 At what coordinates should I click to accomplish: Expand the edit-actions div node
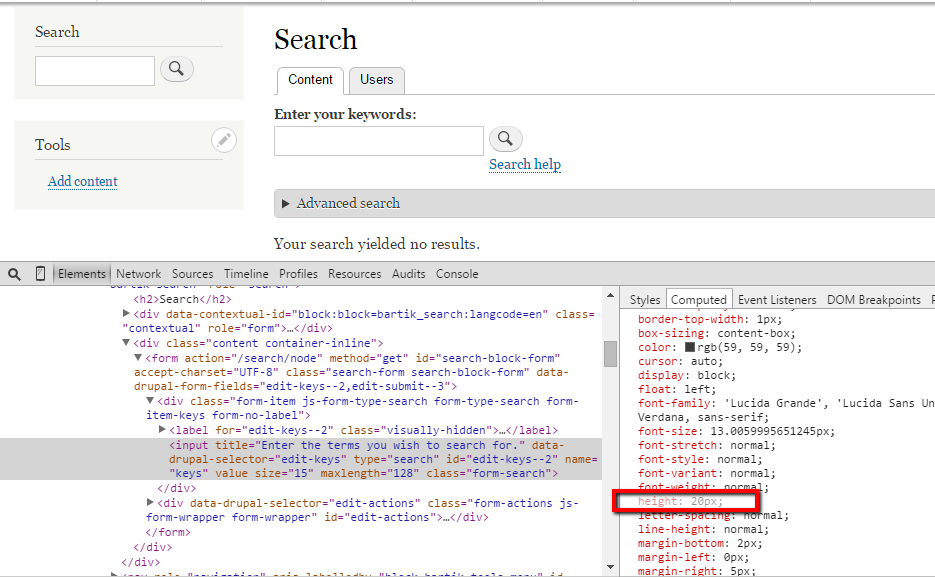click(150, 502)
